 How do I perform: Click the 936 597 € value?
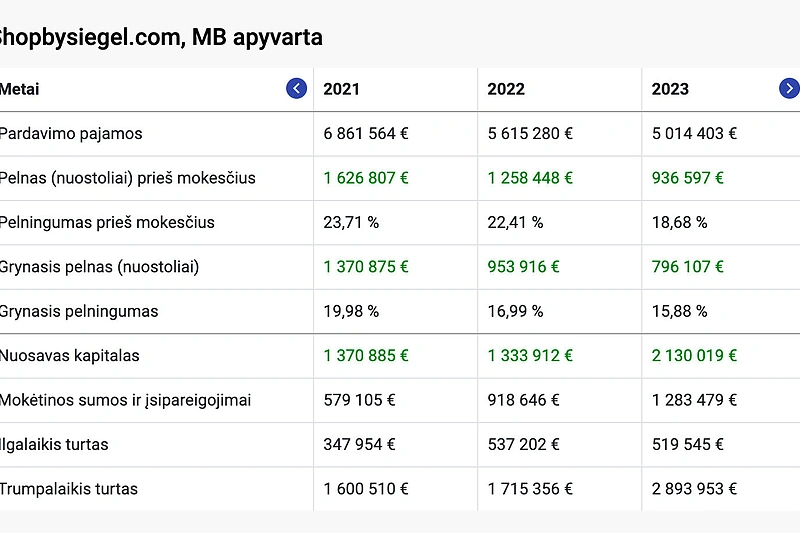point(688,178)
